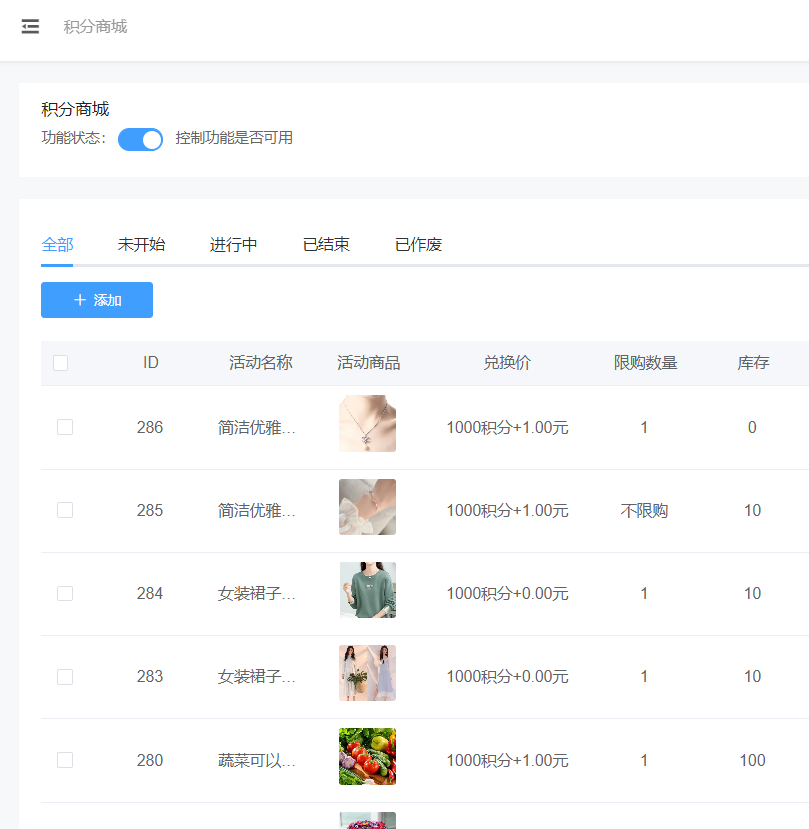Click the ID column header
This screenshot has width=809, height=829.
[151, 363]
